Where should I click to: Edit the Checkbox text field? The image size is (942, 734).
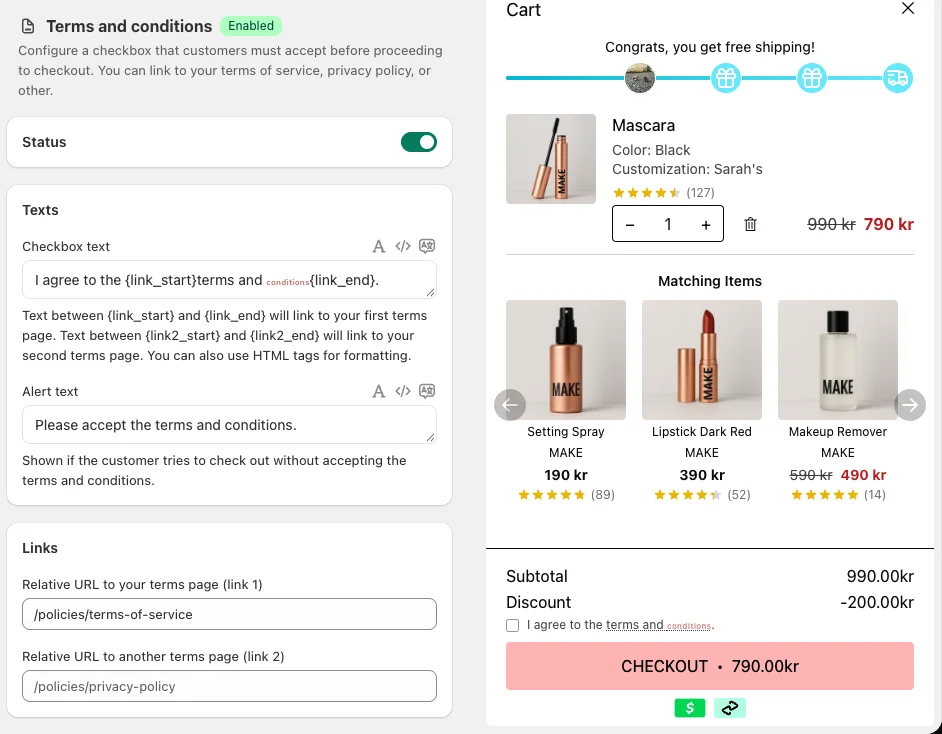coord(229,280)
